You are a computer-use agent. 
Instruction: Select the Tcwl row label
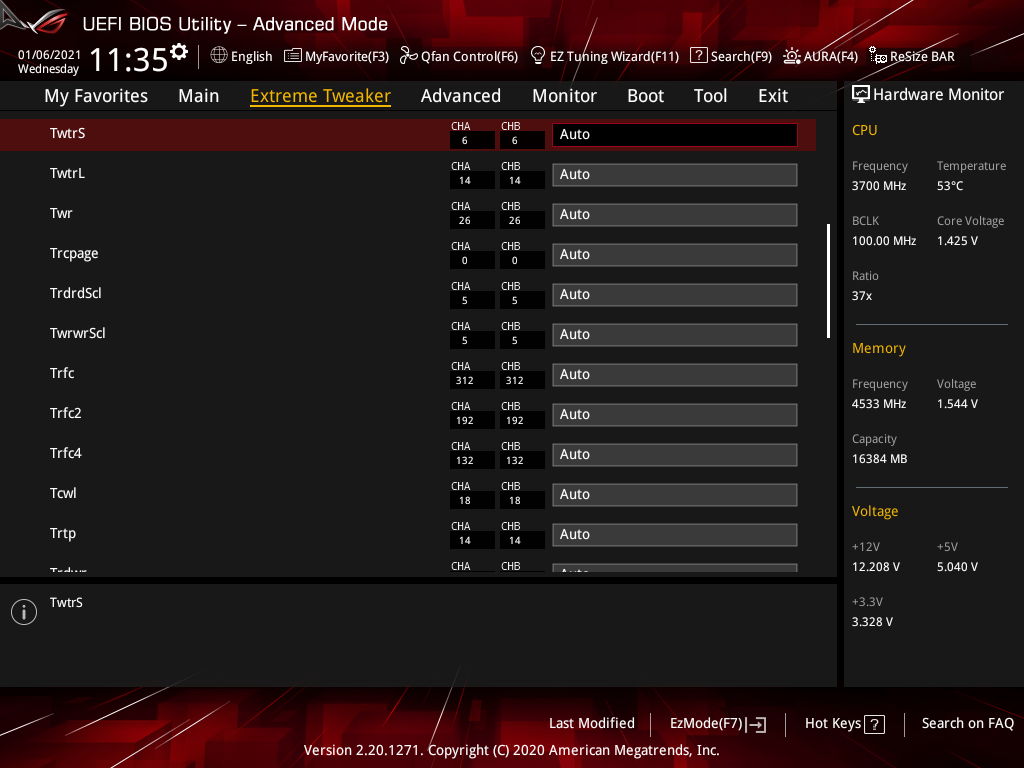pos(63,493)
